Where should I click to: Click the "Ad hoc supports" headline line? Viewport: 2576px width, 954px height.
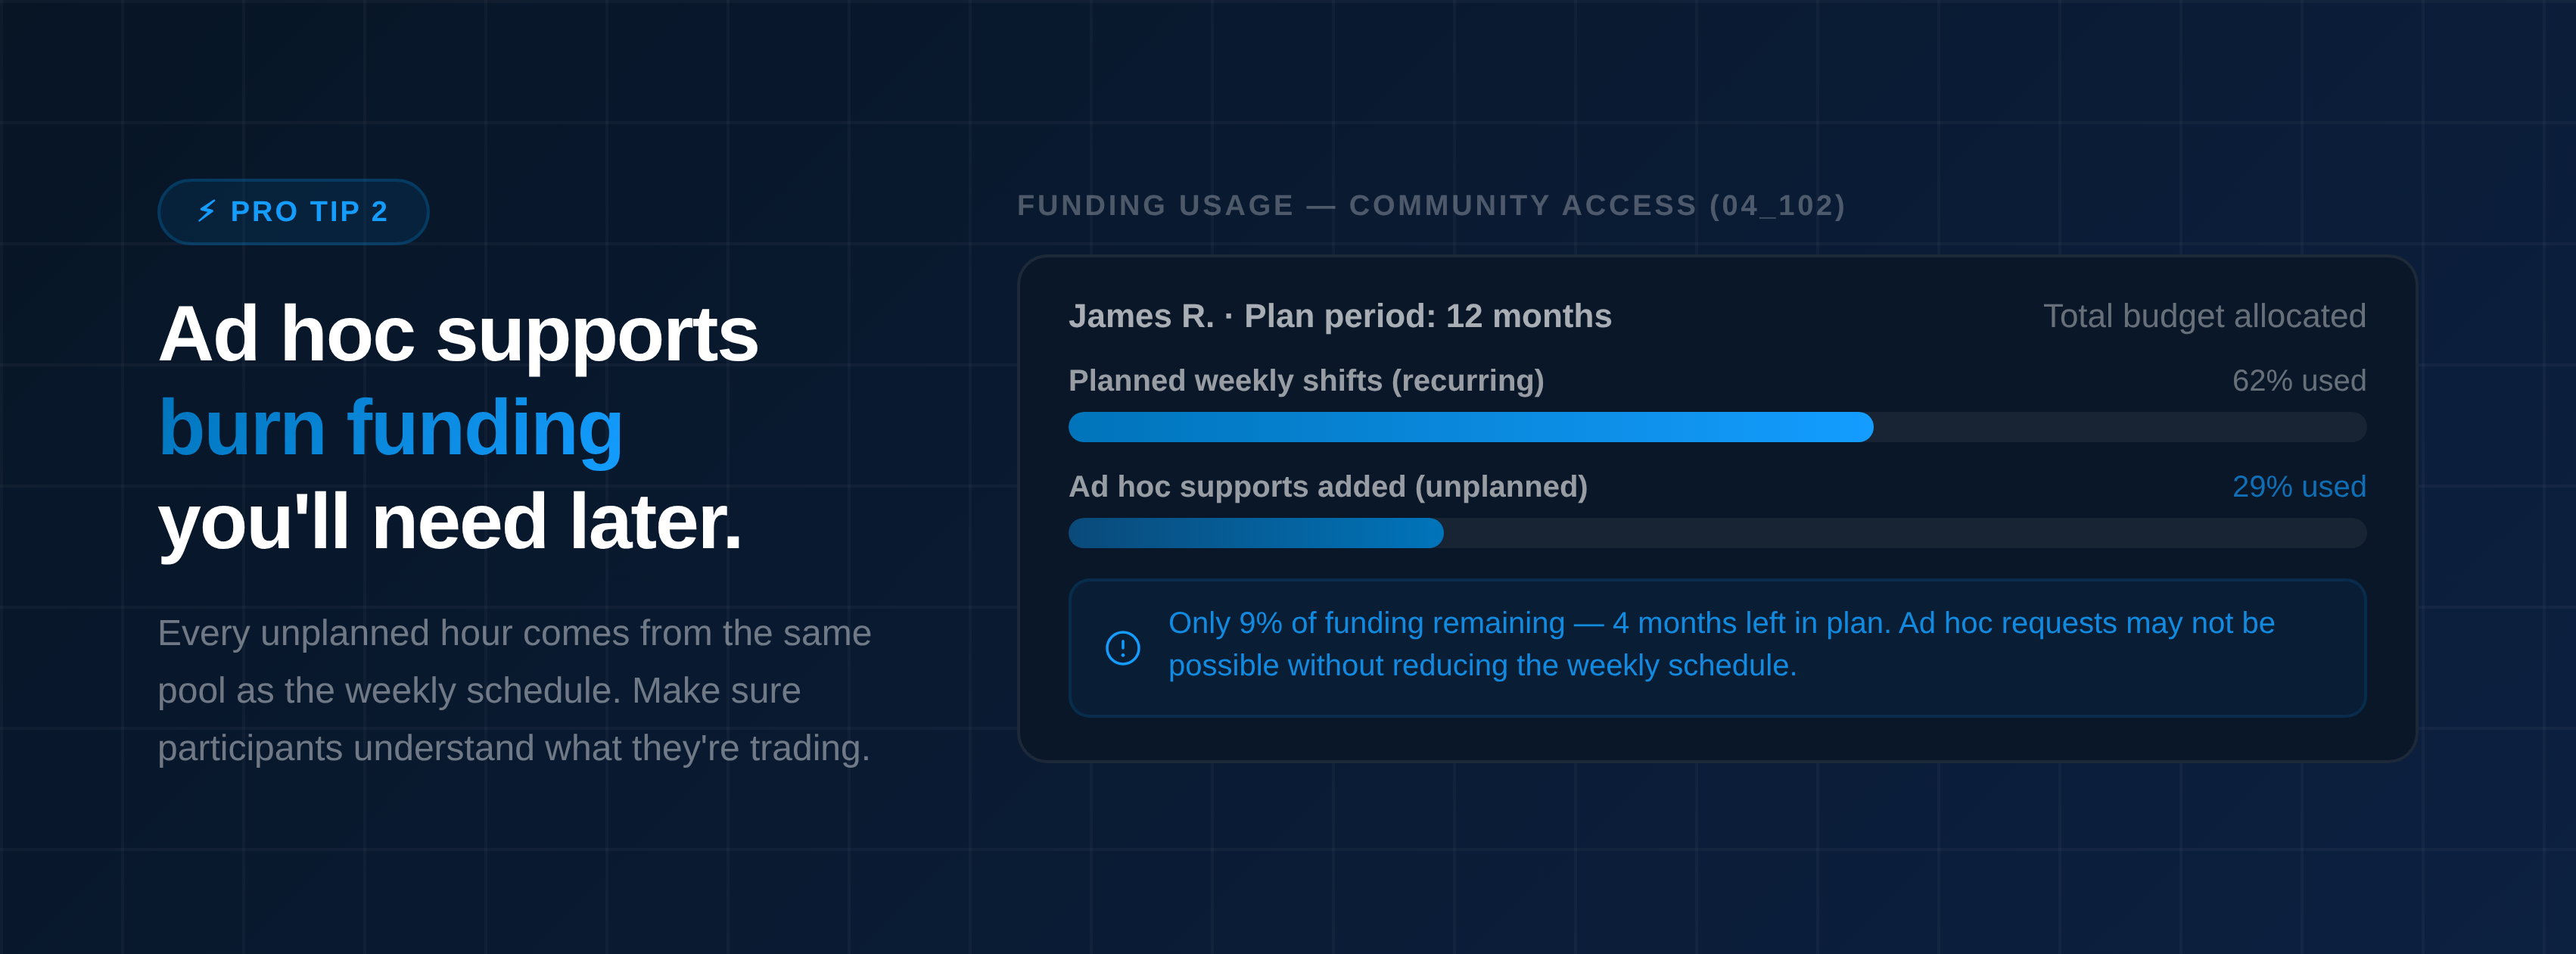click(x=458, y=334)
